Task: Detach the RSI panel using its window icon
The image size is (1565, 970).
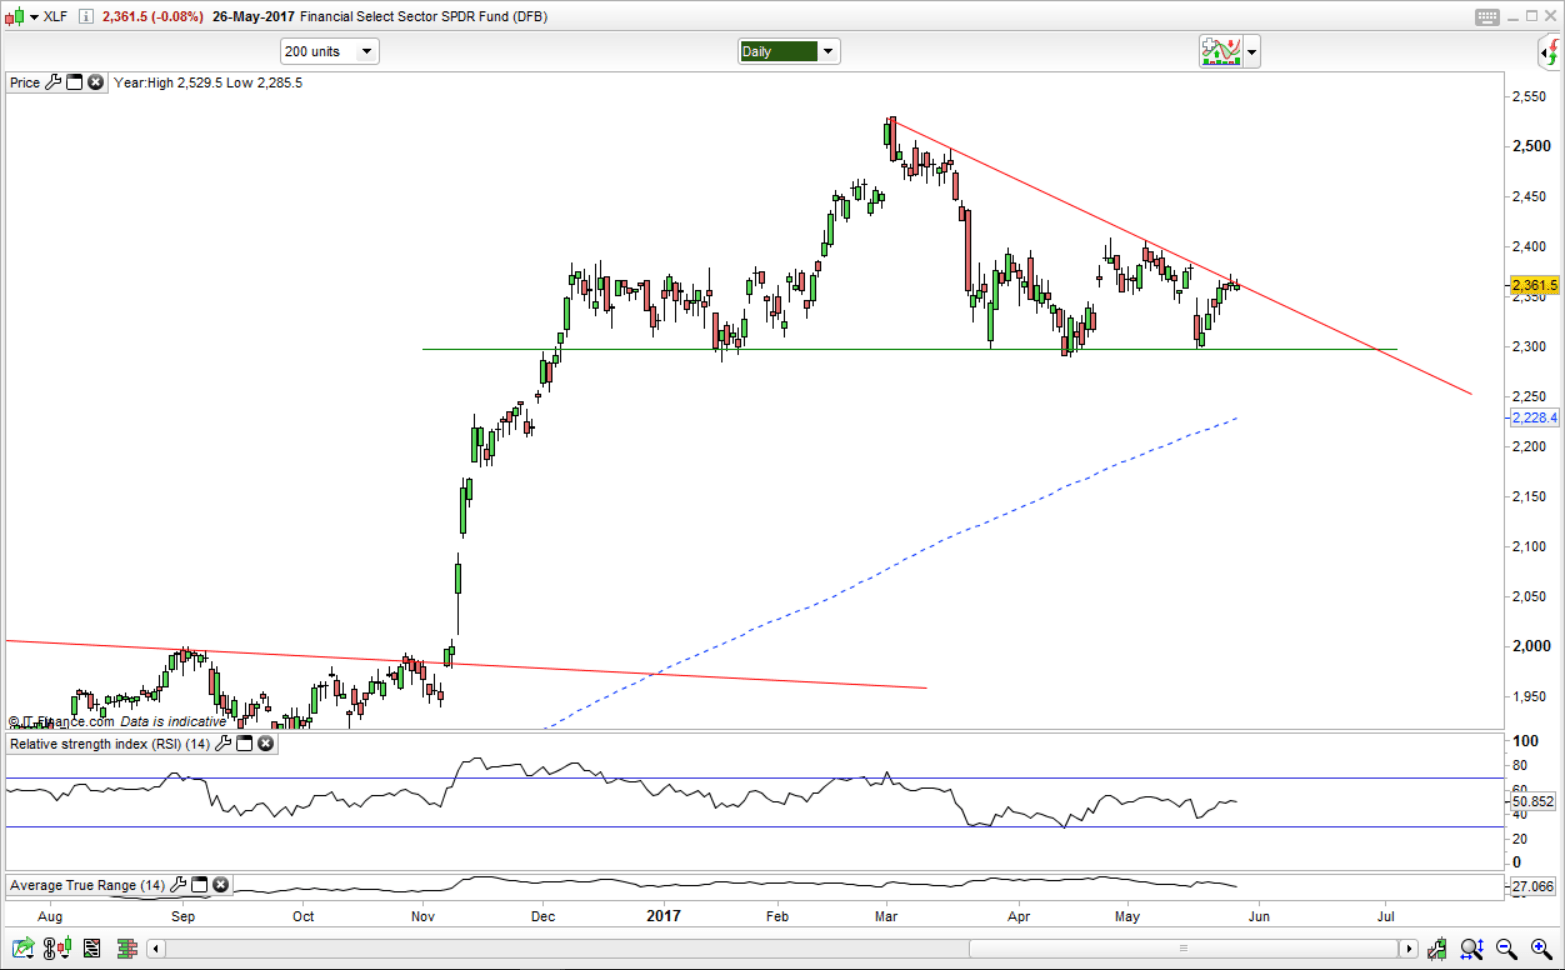Action: coord(245,744)
